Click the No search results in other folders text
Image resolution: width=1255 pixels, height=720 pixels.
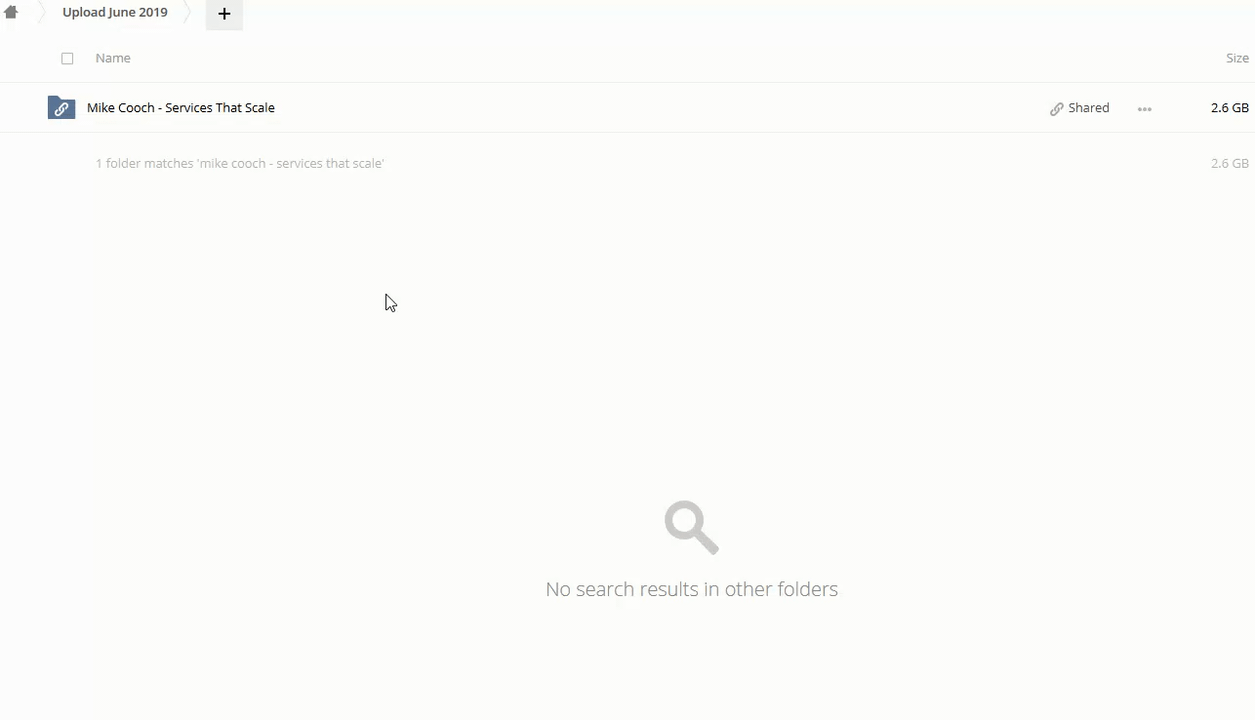click(691, 589)
